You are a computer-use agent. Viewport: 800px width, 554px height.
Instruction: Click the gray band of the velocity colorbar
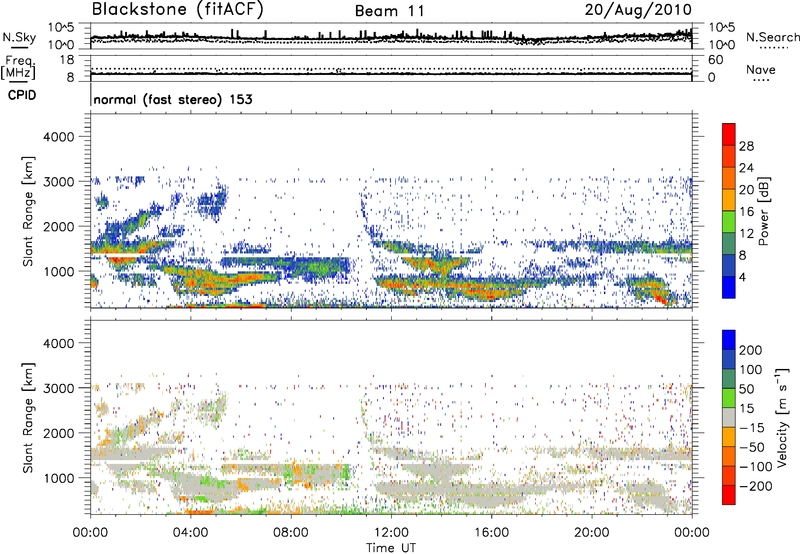pyautogui.click(x=729, y=417)
